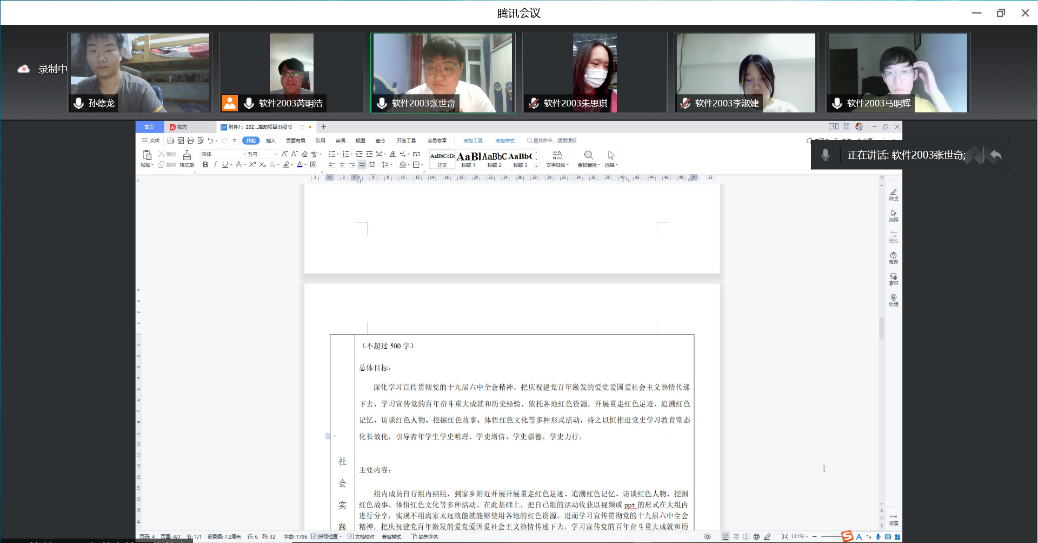The width and height of the screenshot is (1038, 543).
Task: Click the cloud recording status icon
Action: [24, 69]
